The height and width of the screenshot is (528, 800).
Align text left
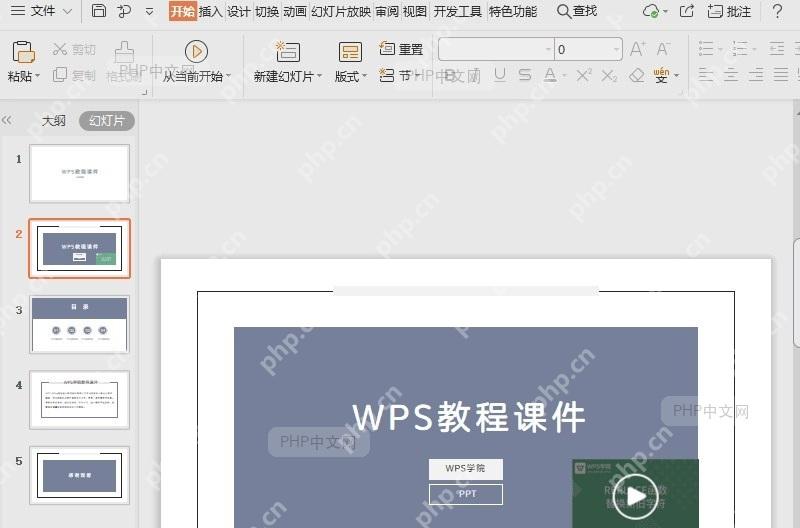706,76
